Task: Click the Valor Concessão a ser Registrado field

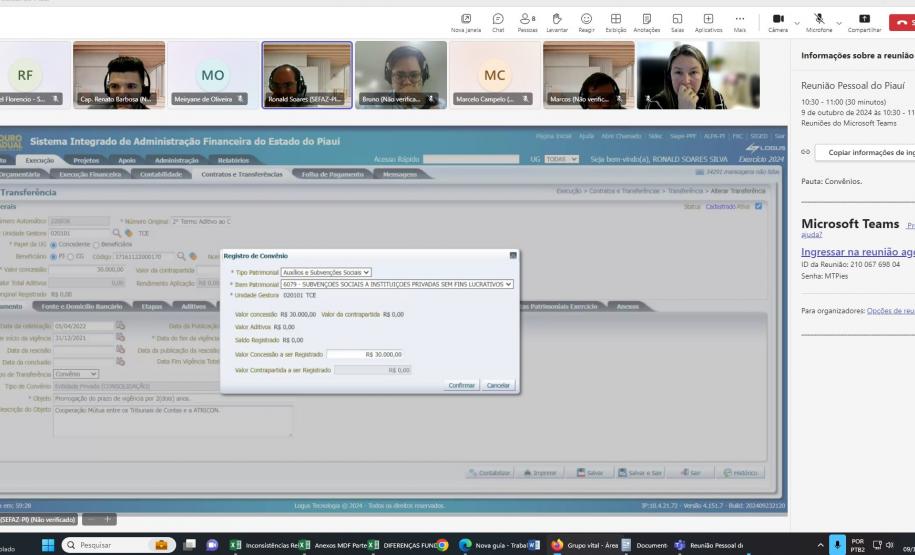Action: [x=366, y=354]
